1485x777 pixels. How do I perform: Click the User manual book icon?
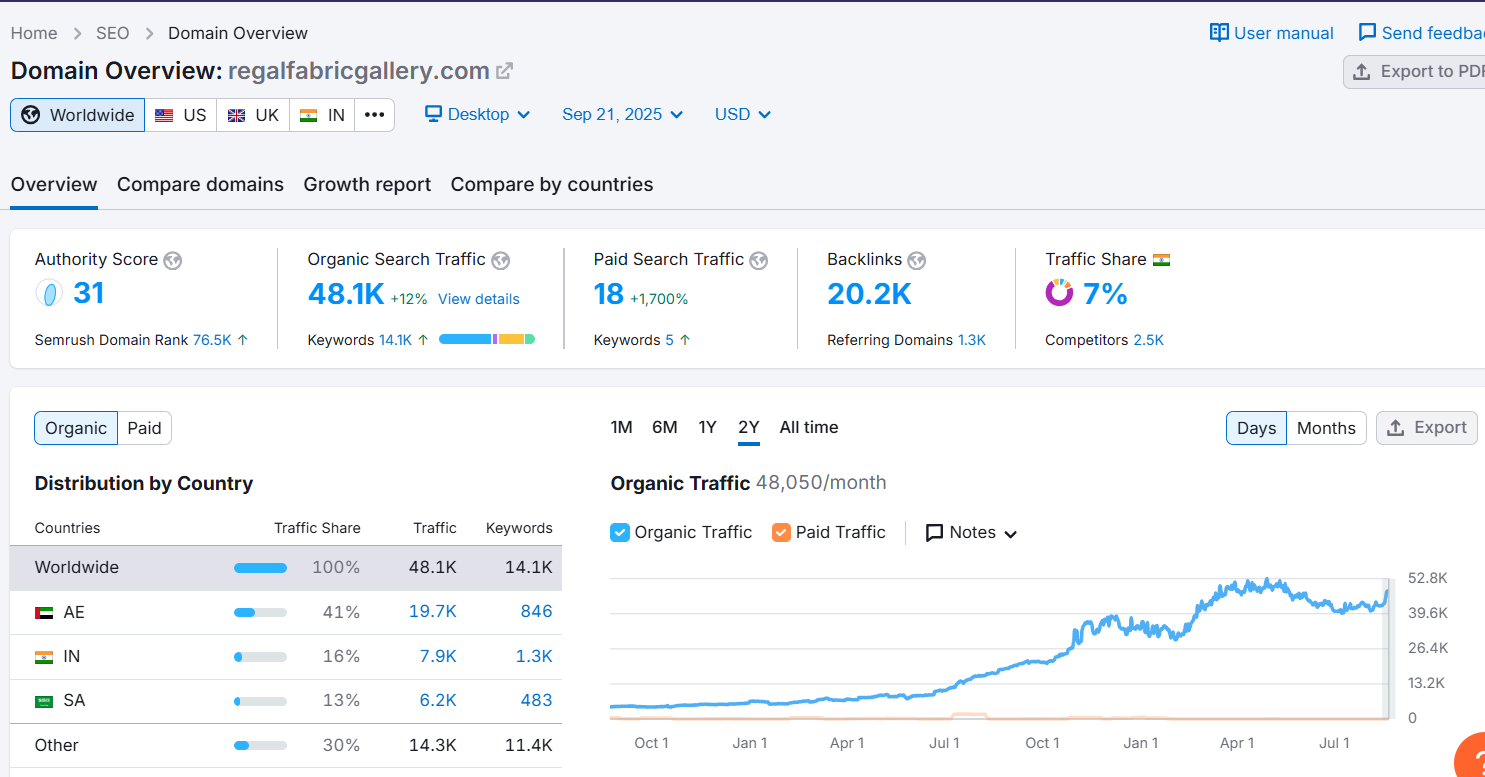click(1219, 33)
